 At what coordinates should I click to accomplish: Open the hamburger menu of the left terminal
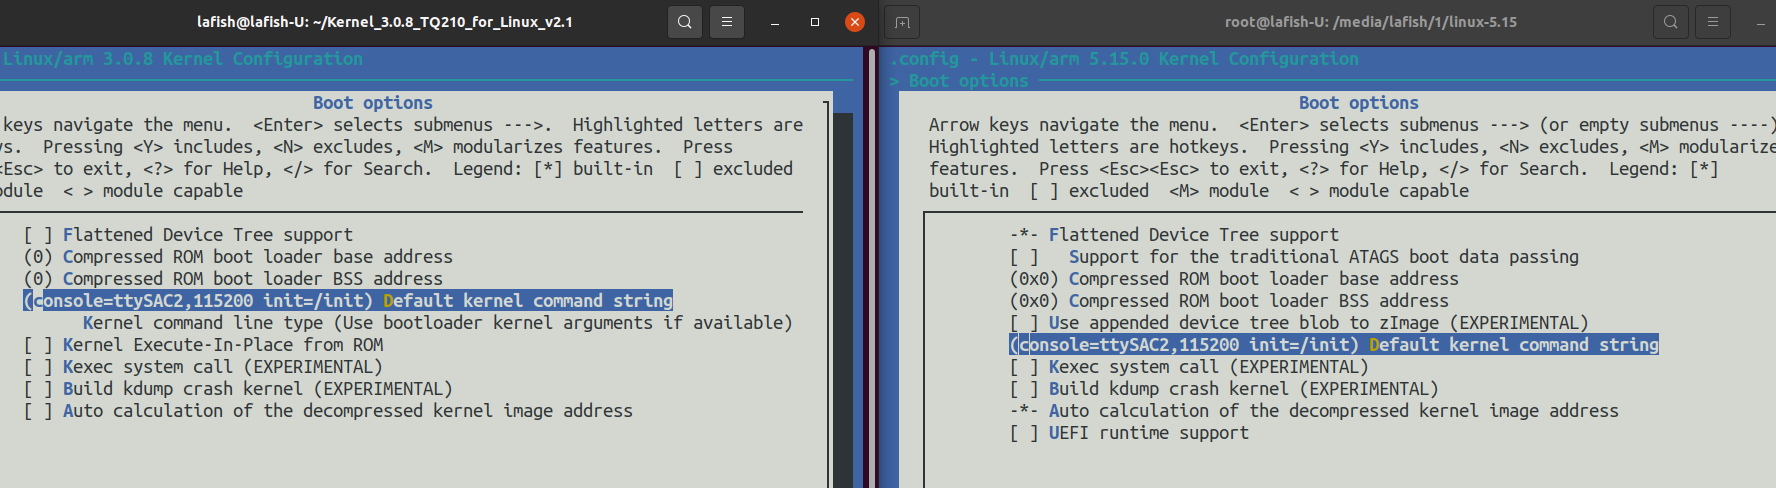[727, 22]
